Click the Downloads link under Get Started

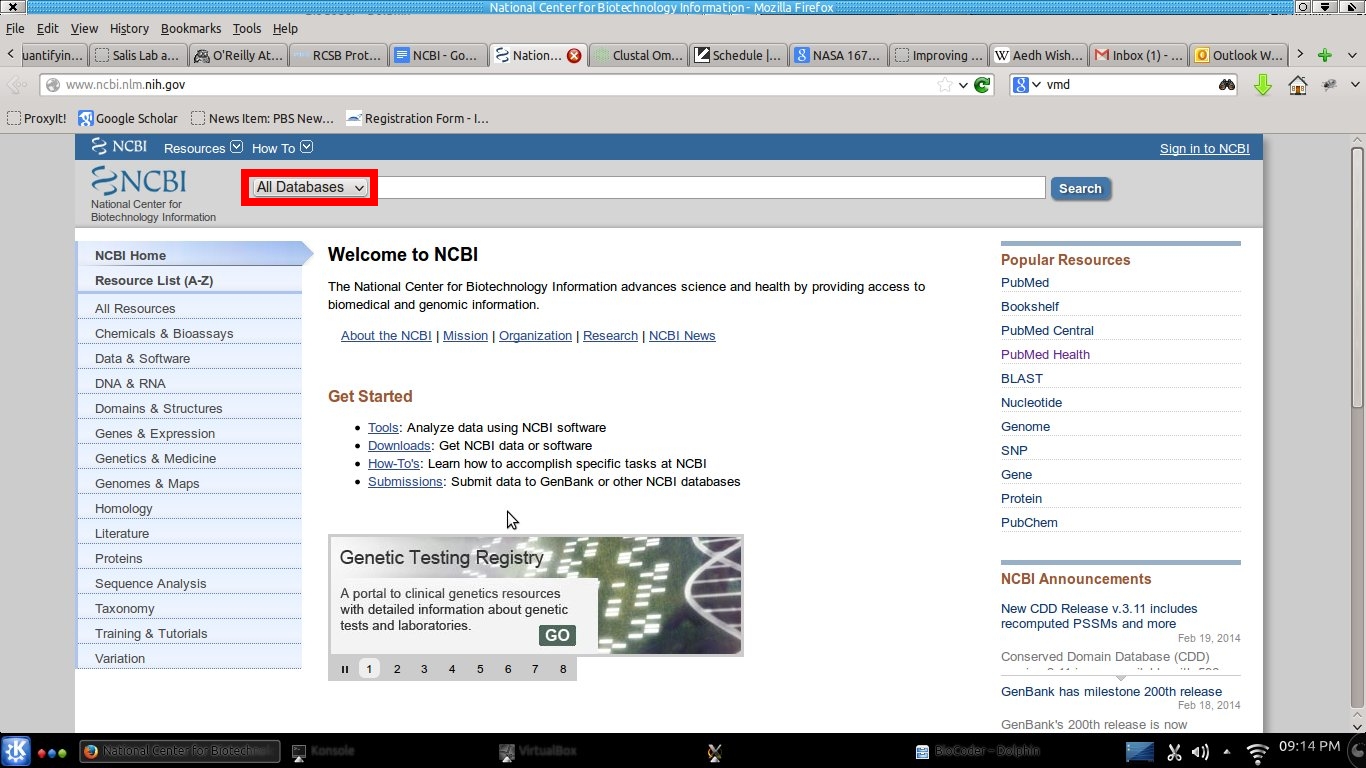coord(399,445)
